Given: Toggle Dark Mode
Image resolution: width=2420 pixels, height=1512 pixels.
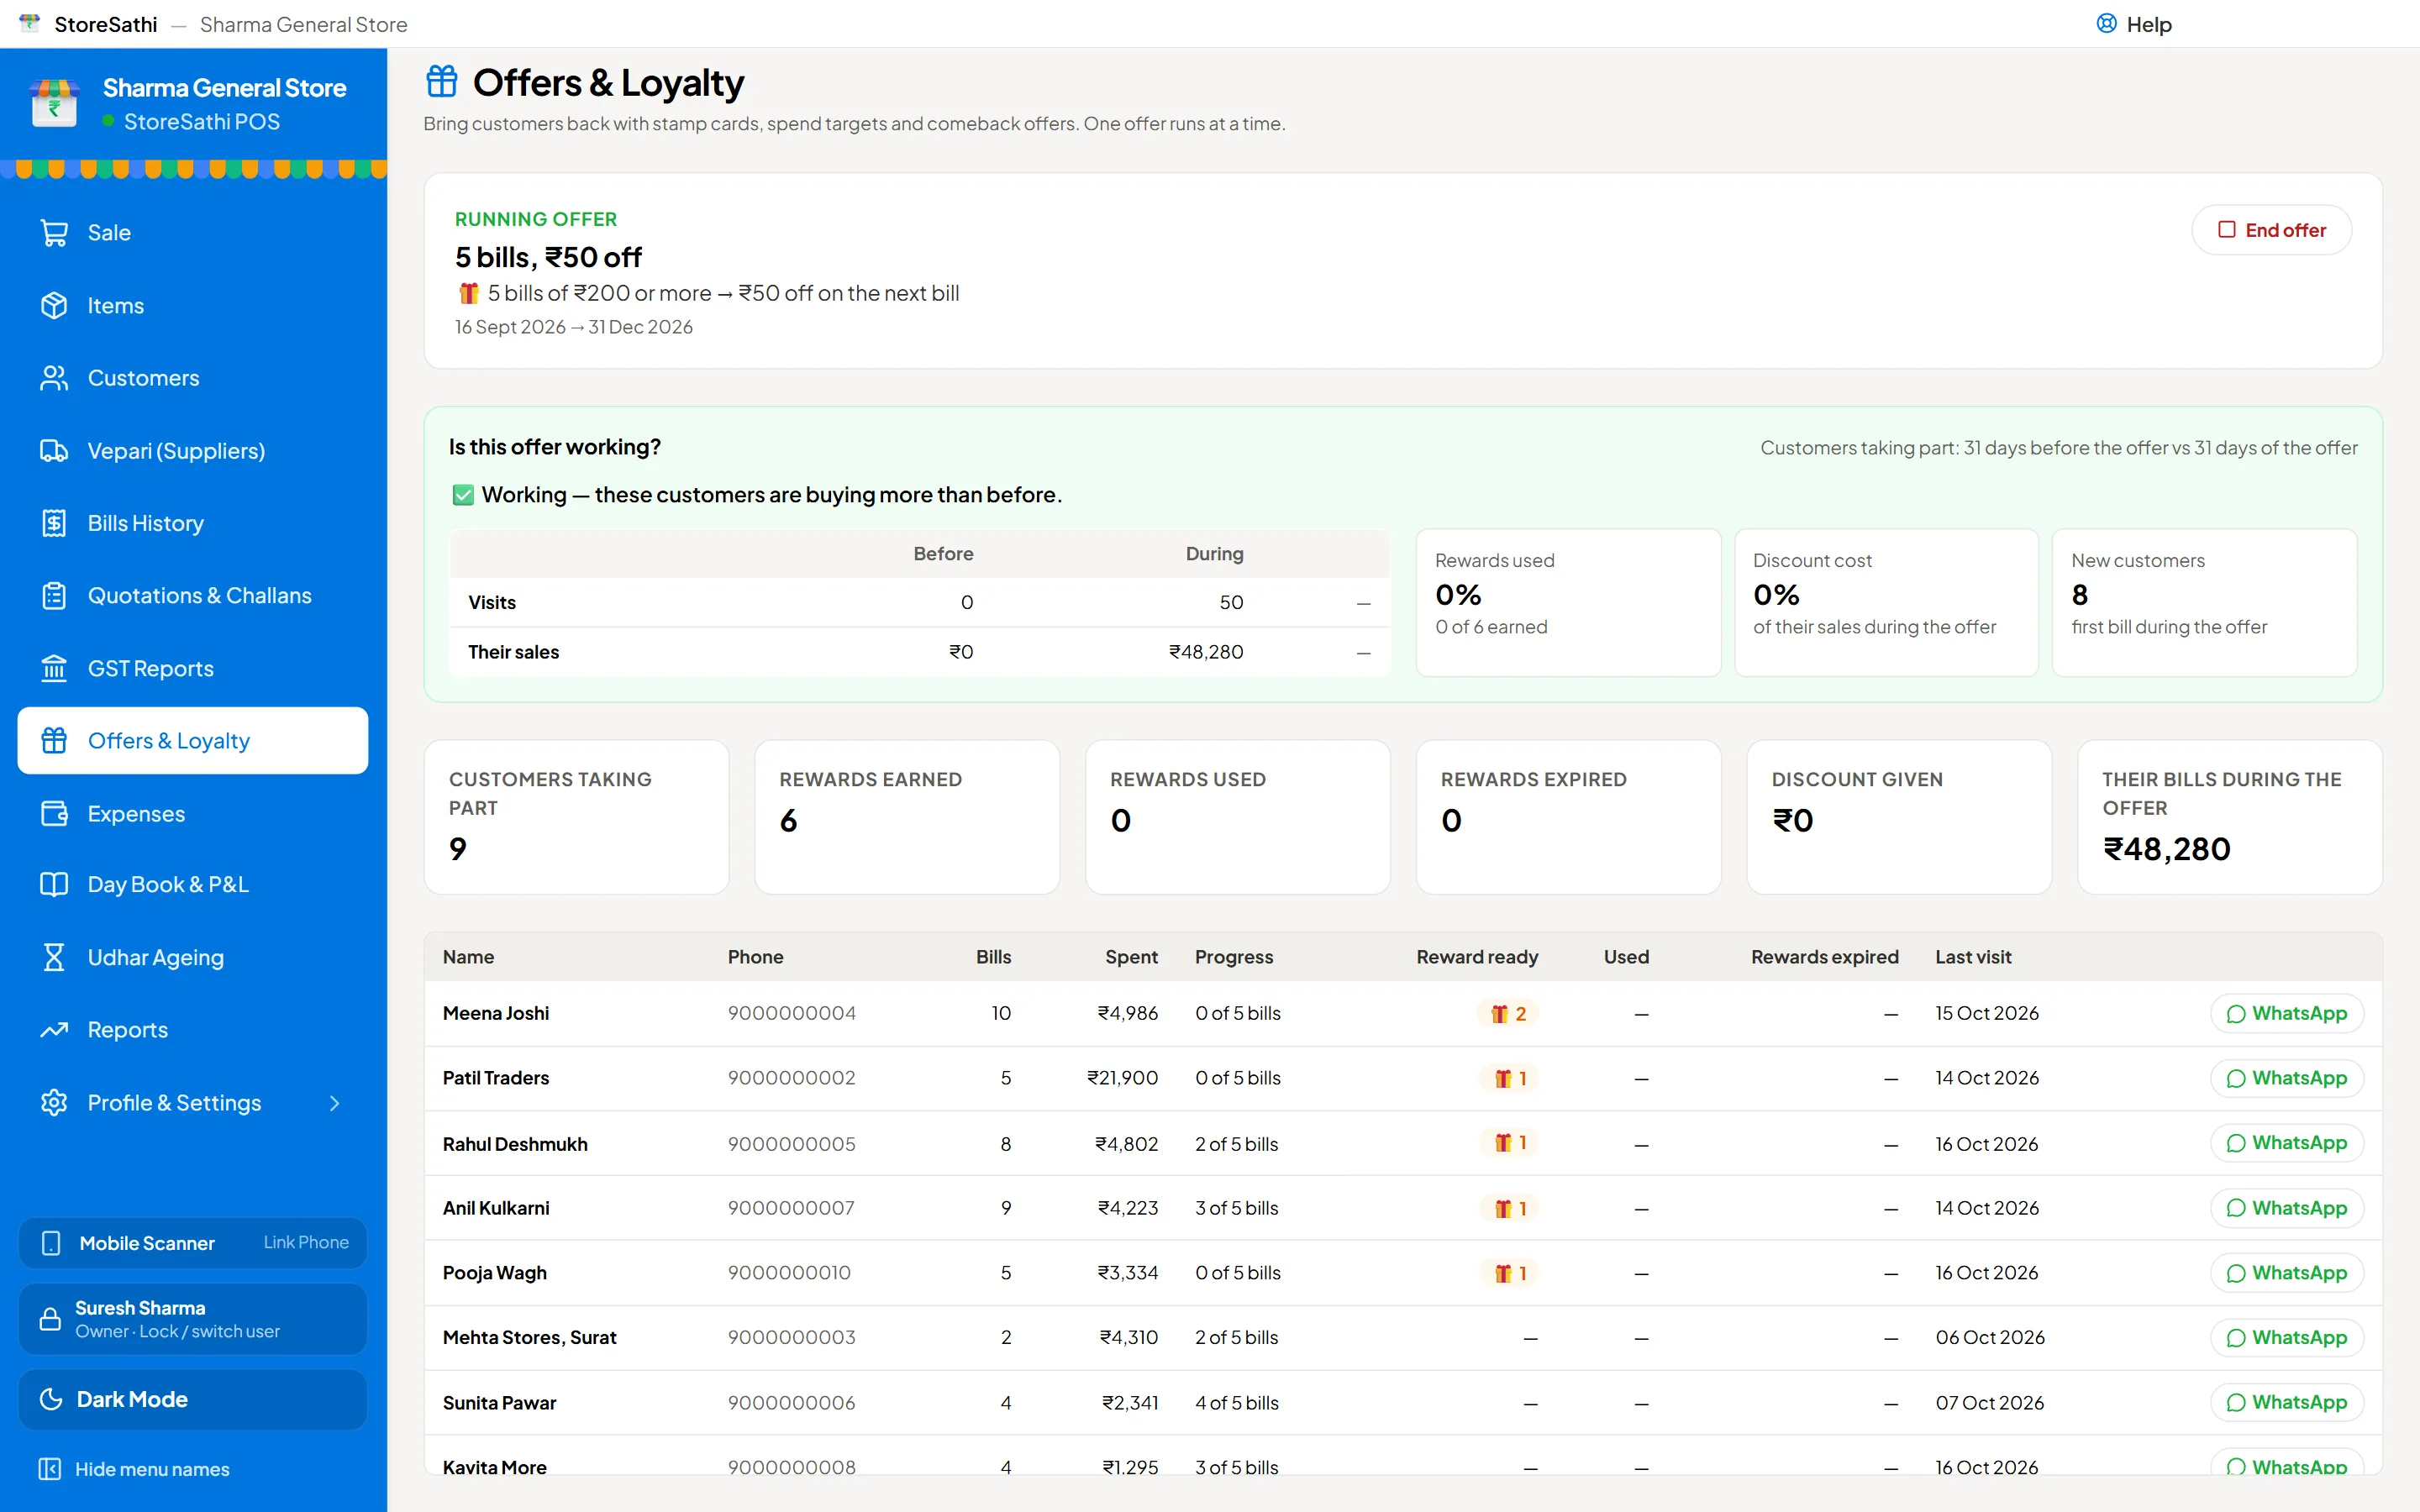Looking at the screenshot, I should pyautogui.click(x=193, y=1399).
